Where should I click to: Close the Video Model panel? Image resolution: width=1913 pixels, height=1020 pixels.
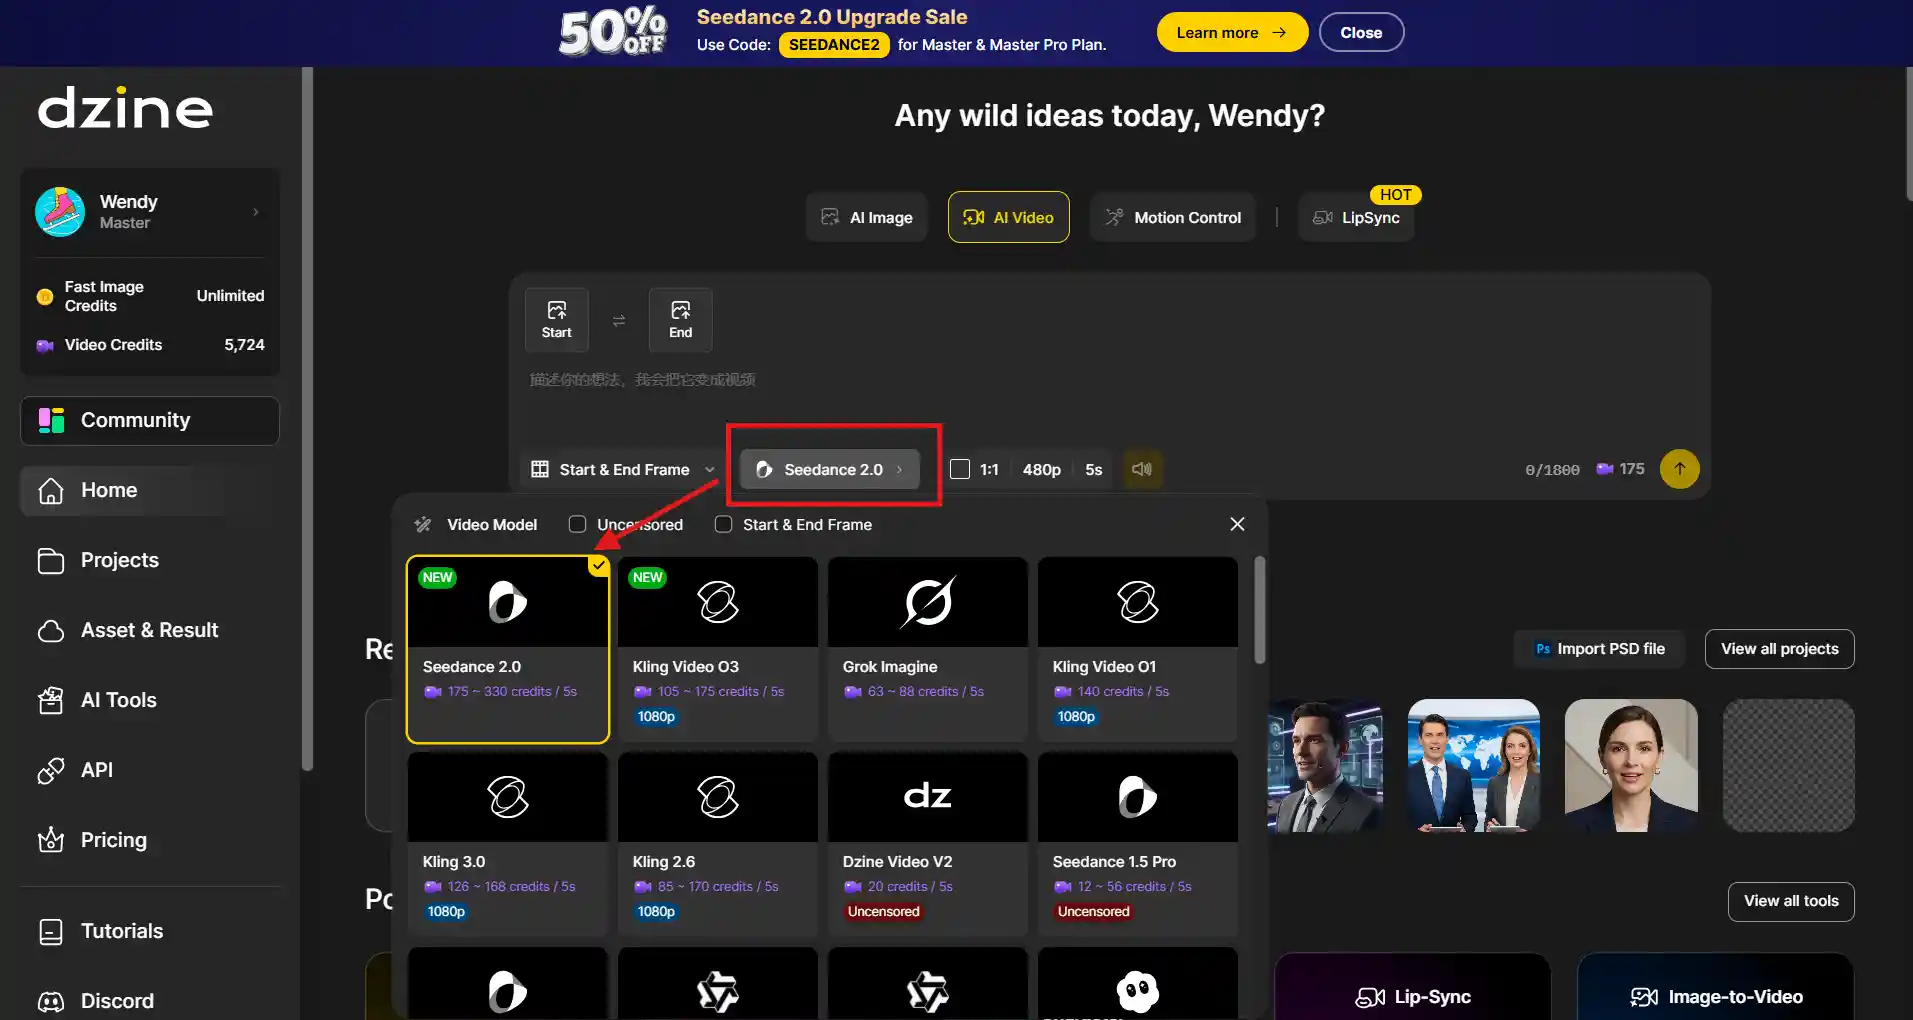point(1237,524)
